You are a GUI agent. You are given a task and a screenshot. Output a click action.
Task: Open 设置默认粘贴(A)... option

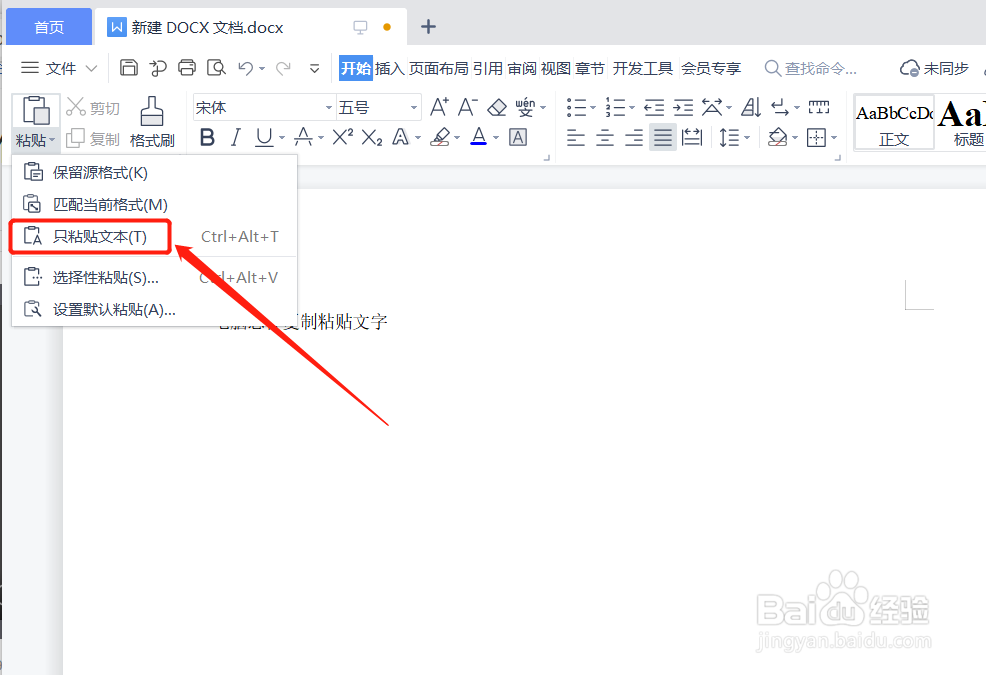154,310
